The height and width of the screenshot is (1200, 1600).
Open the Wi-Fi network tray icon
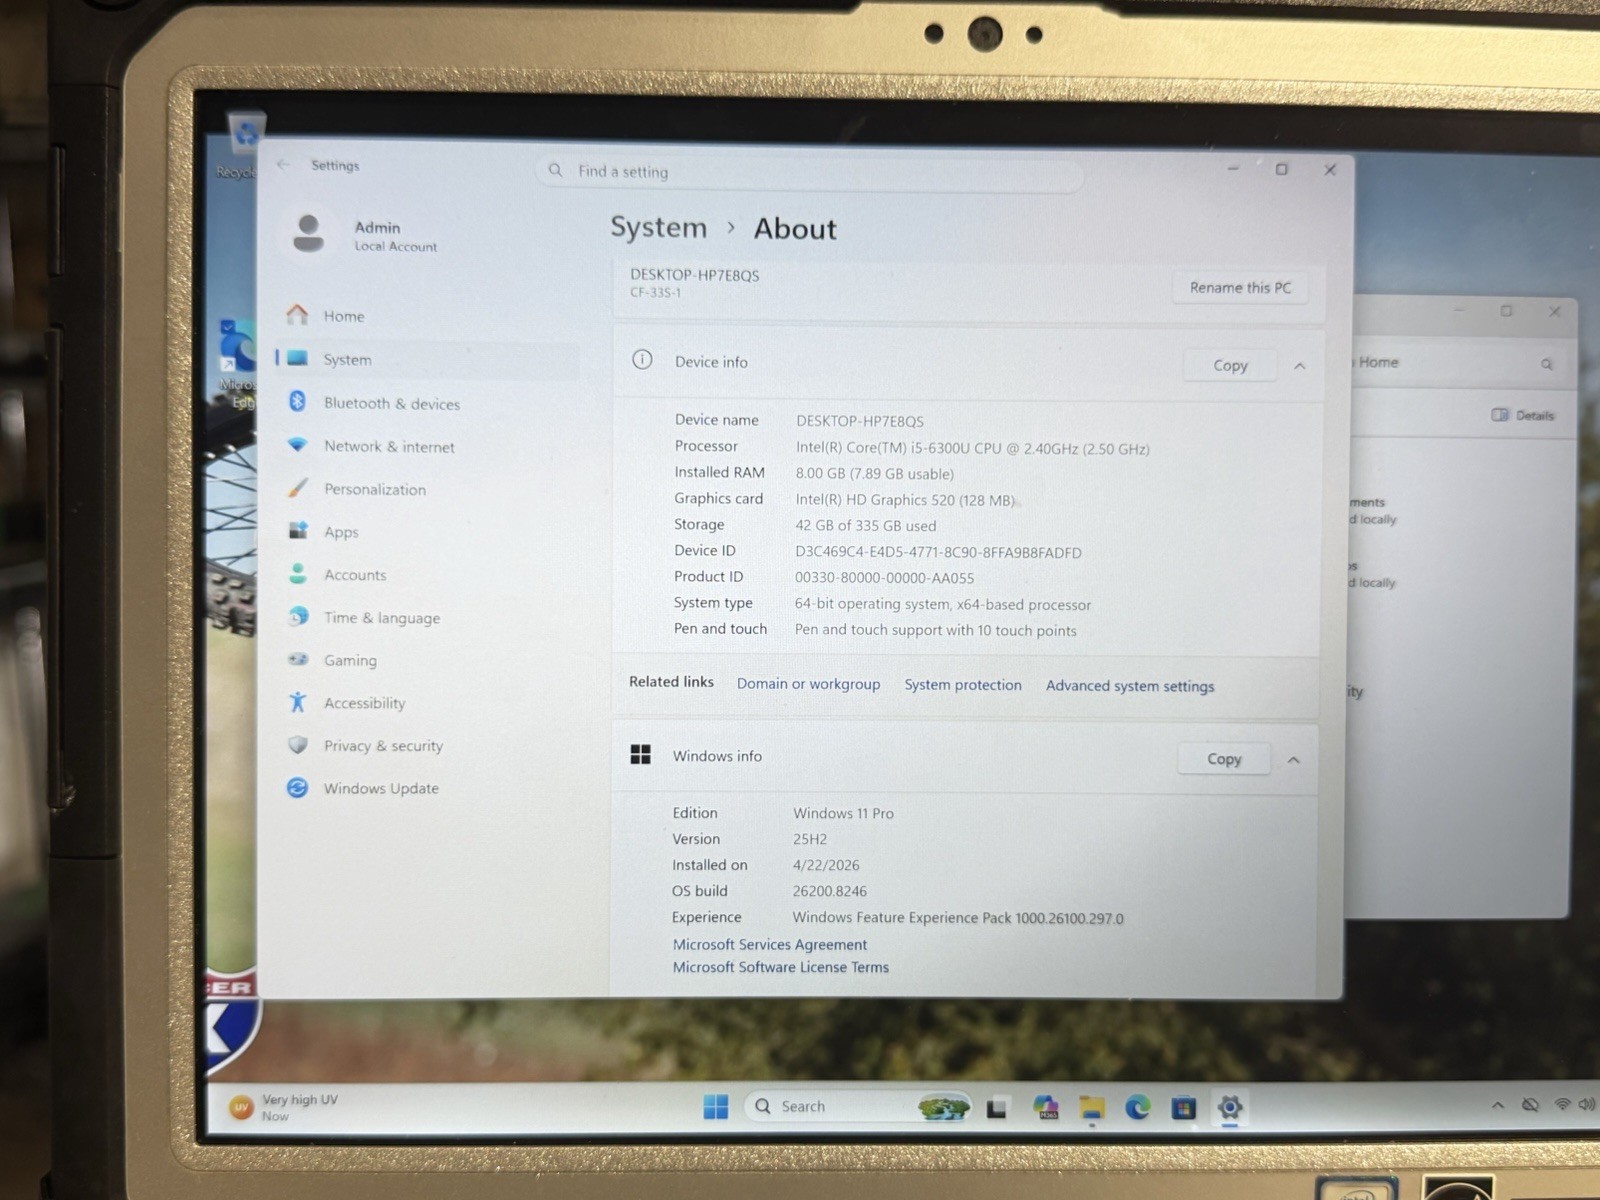pos(1562,1105)
